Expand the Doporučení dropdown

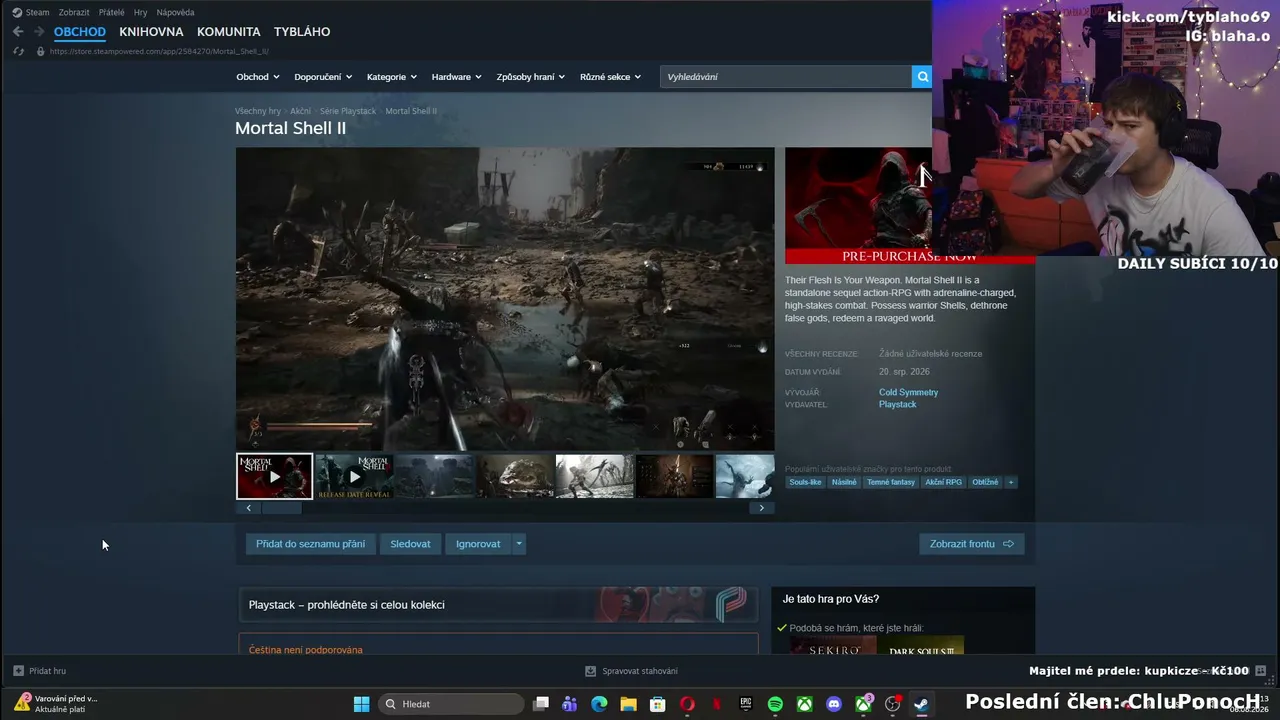click(x=323, y=77)
